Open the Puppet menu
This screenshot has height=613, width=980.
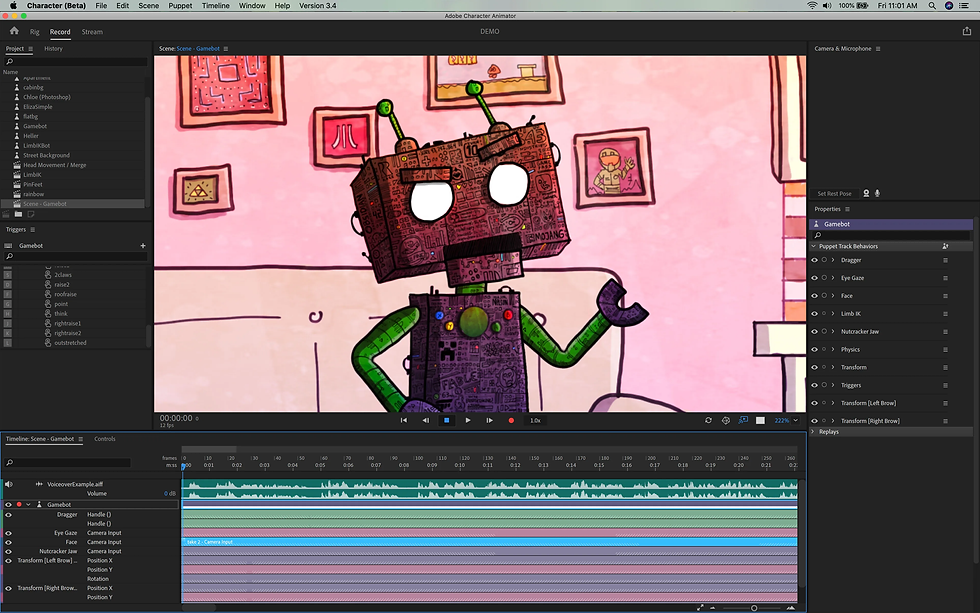tap(180, 6)
